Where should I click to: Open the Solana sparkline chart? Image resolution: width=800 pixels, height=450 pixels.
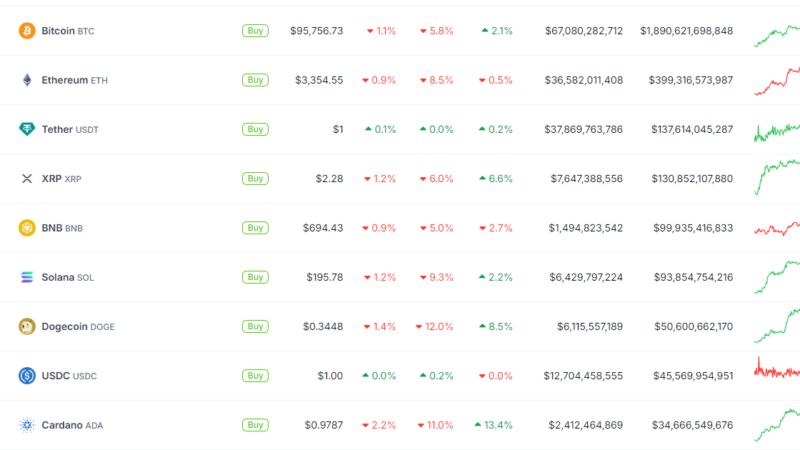pyautogui.click(x=777, y=277)
